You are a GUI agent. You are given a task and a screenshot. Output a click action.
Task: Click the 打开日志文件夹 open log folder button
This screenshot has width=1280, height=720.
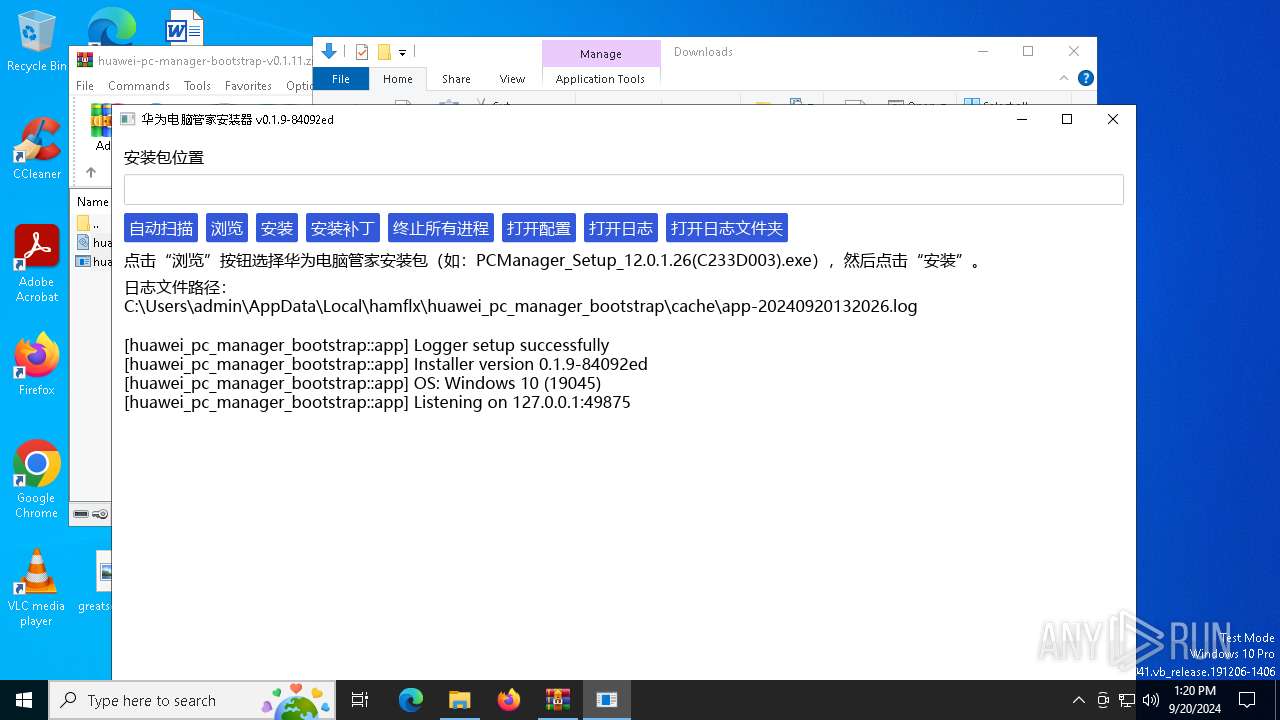pyautogui.click(x=727, y=228)
